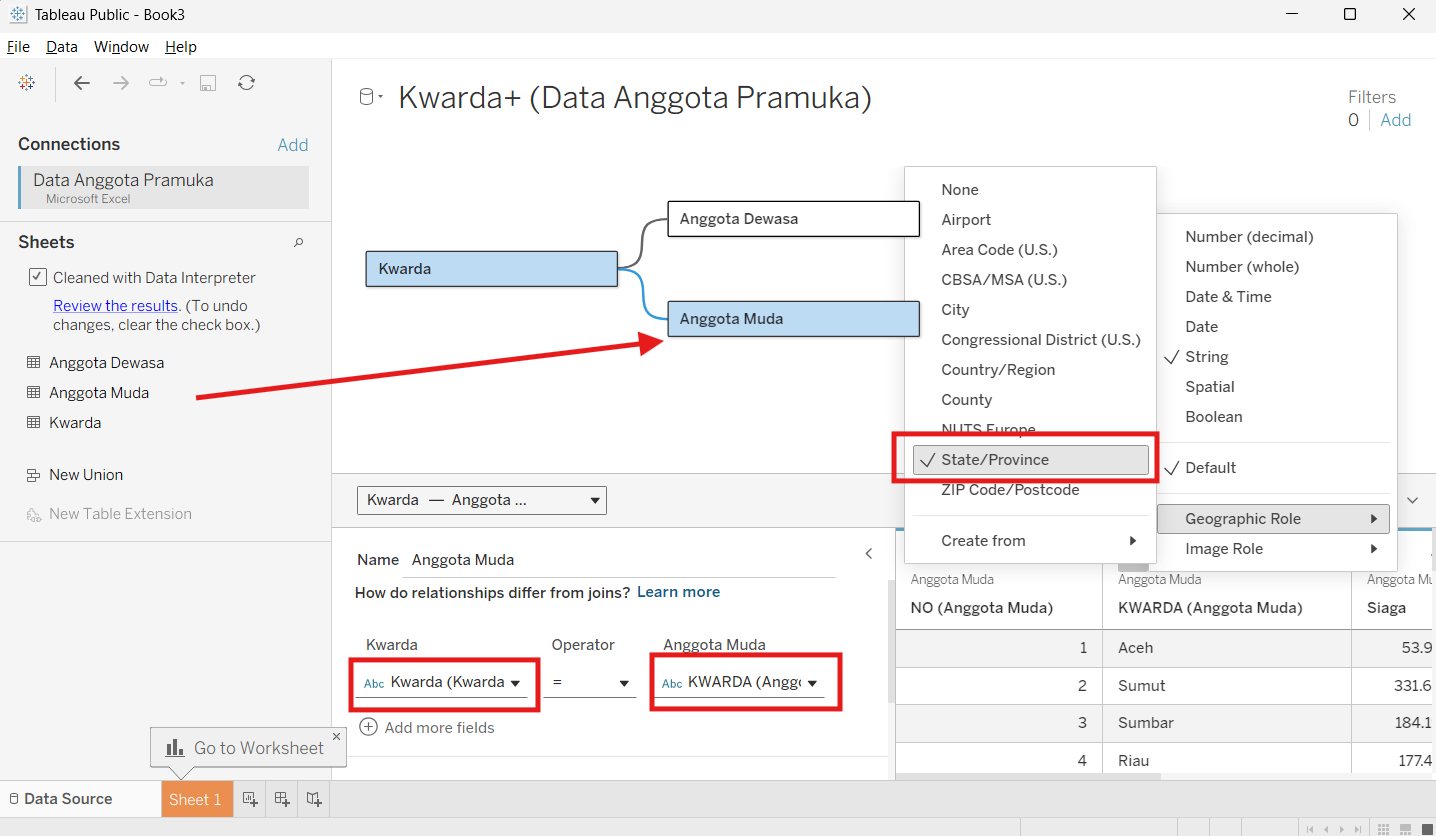Image resolution: width=1436 pixels, height=836 pixels.
Task: Click the first-sheet navigation arrow in status bar
Action: pyautogui.click(x=1311, y=829)
